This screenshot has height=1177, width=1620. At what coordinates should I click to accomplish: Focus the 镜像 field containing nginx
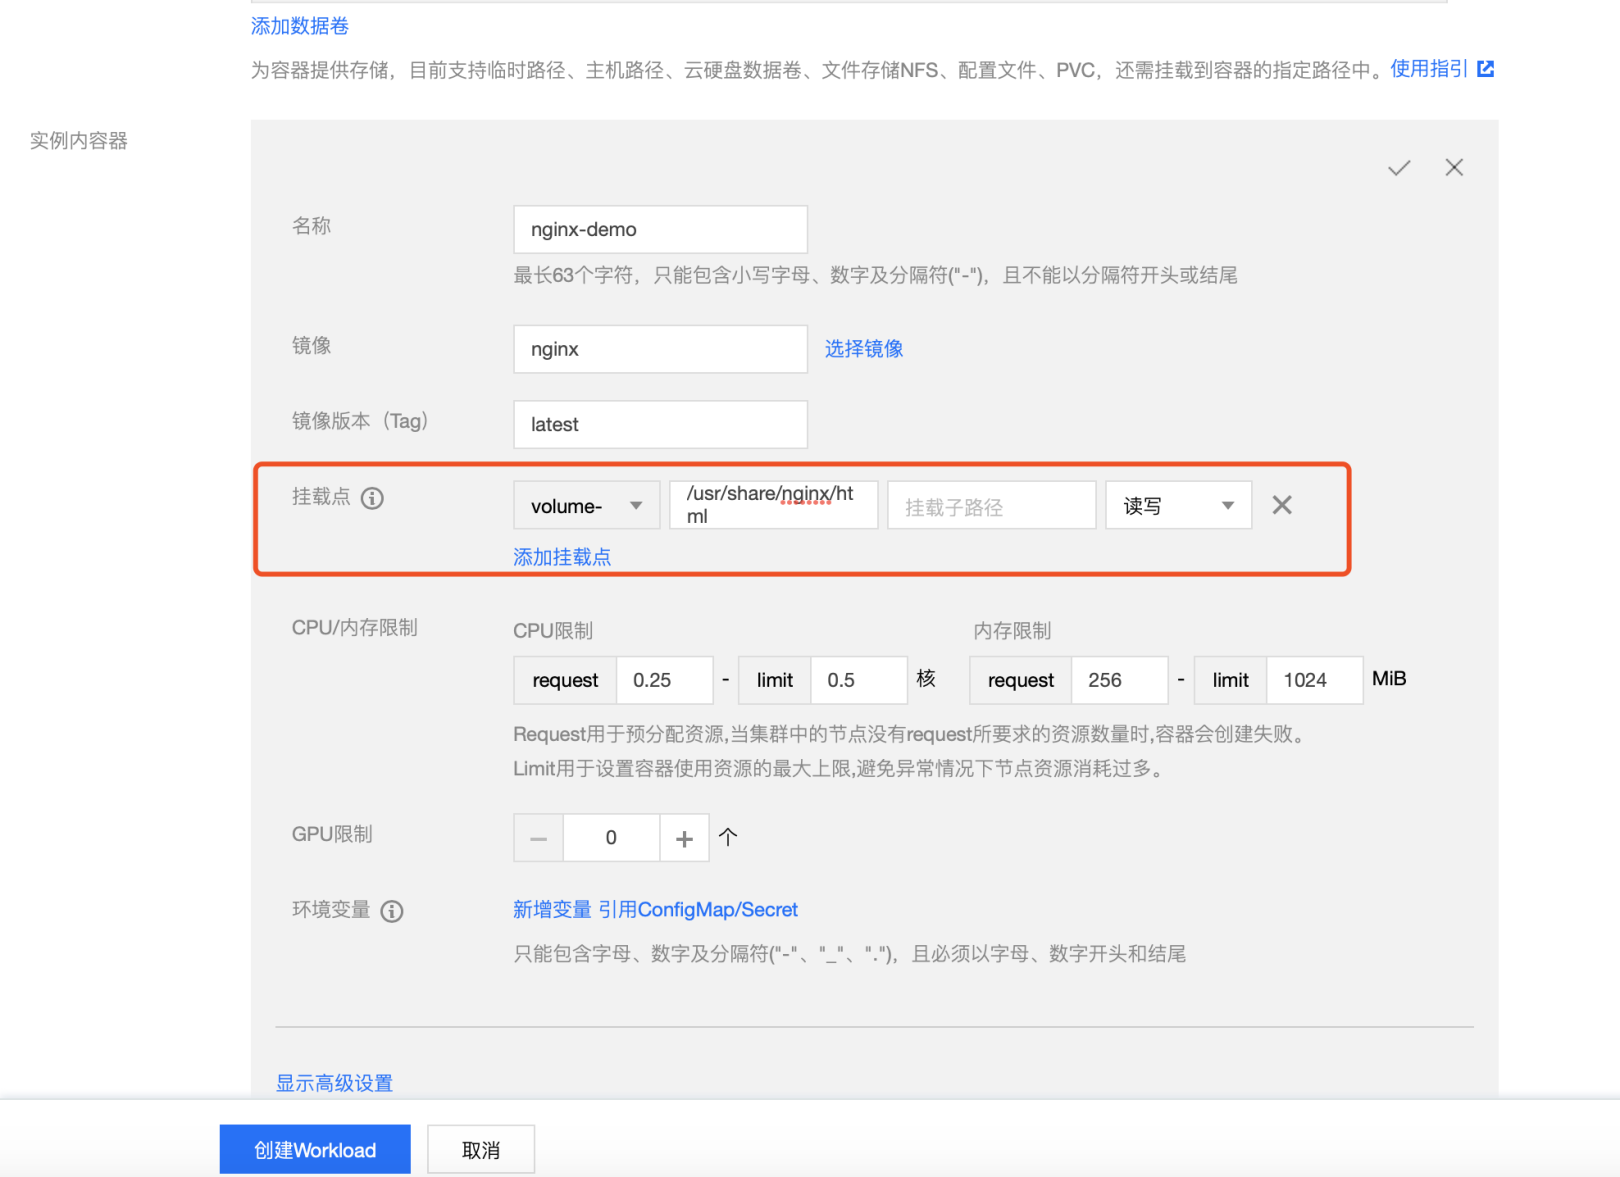coord(660,349)
